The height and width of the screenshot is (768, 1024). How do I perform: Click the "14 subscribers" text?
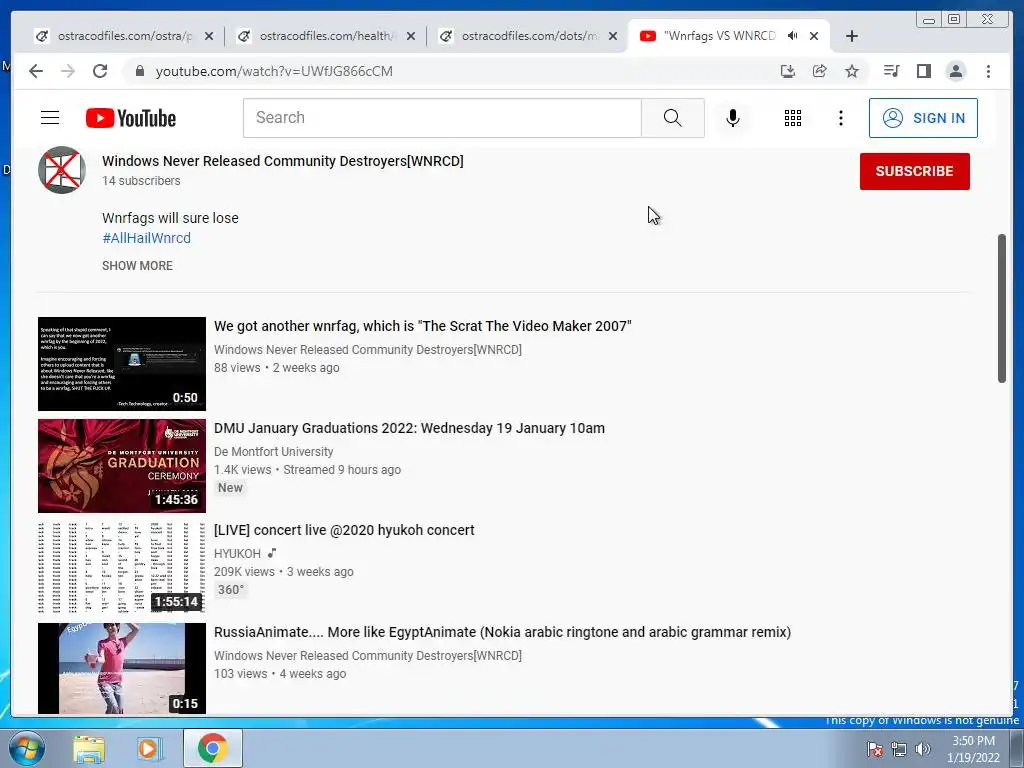tap(141, 181)
